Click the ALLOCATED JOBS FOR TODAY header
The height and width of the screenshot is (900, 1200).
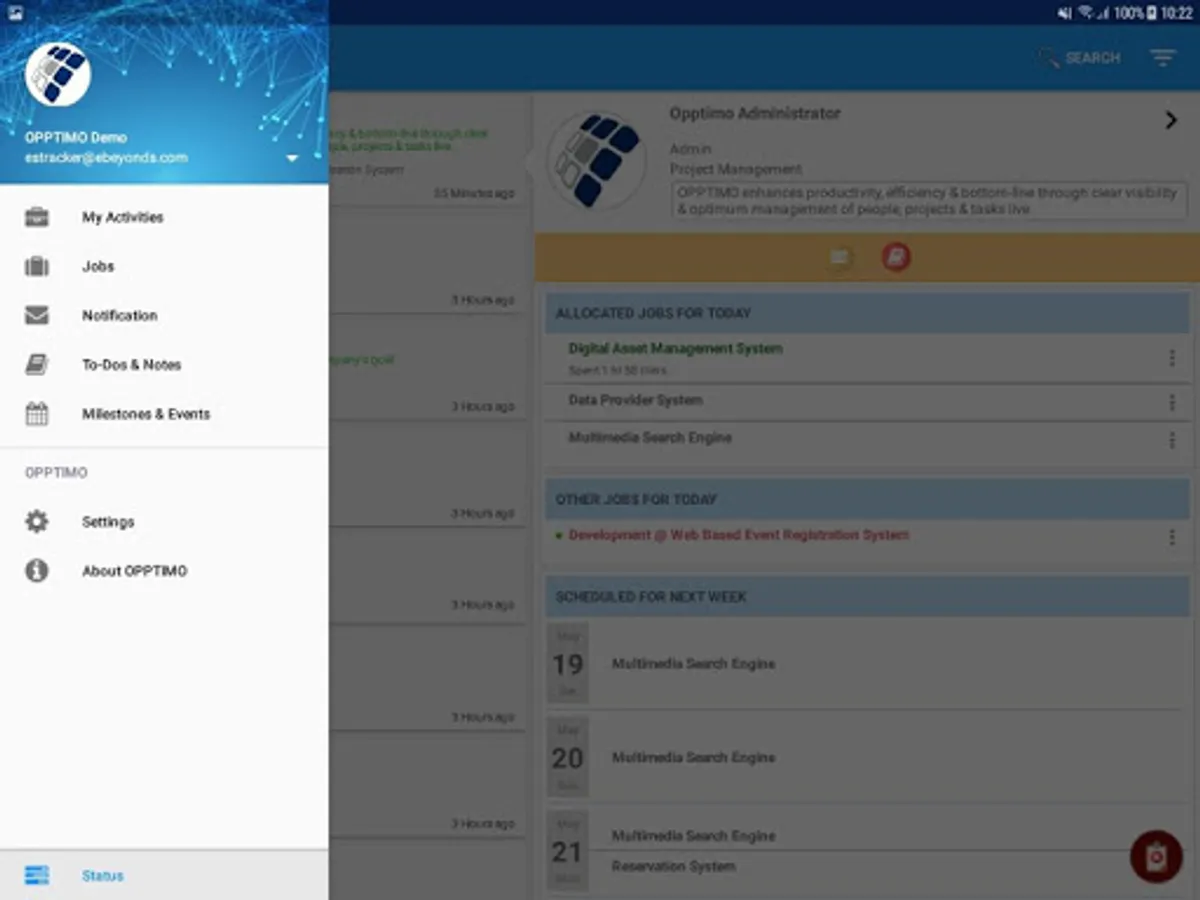coord(867,313)
